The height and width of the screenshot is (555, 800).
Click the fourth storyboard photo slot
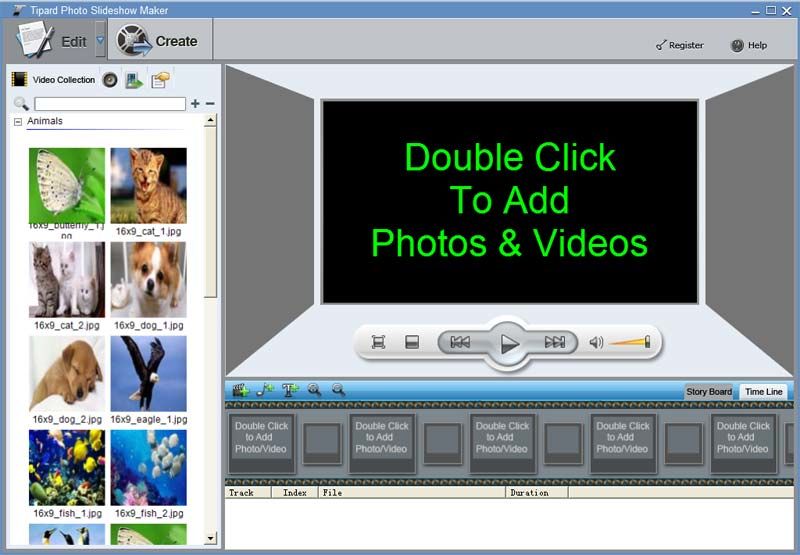pyautogui.click(x=623, y=443)
